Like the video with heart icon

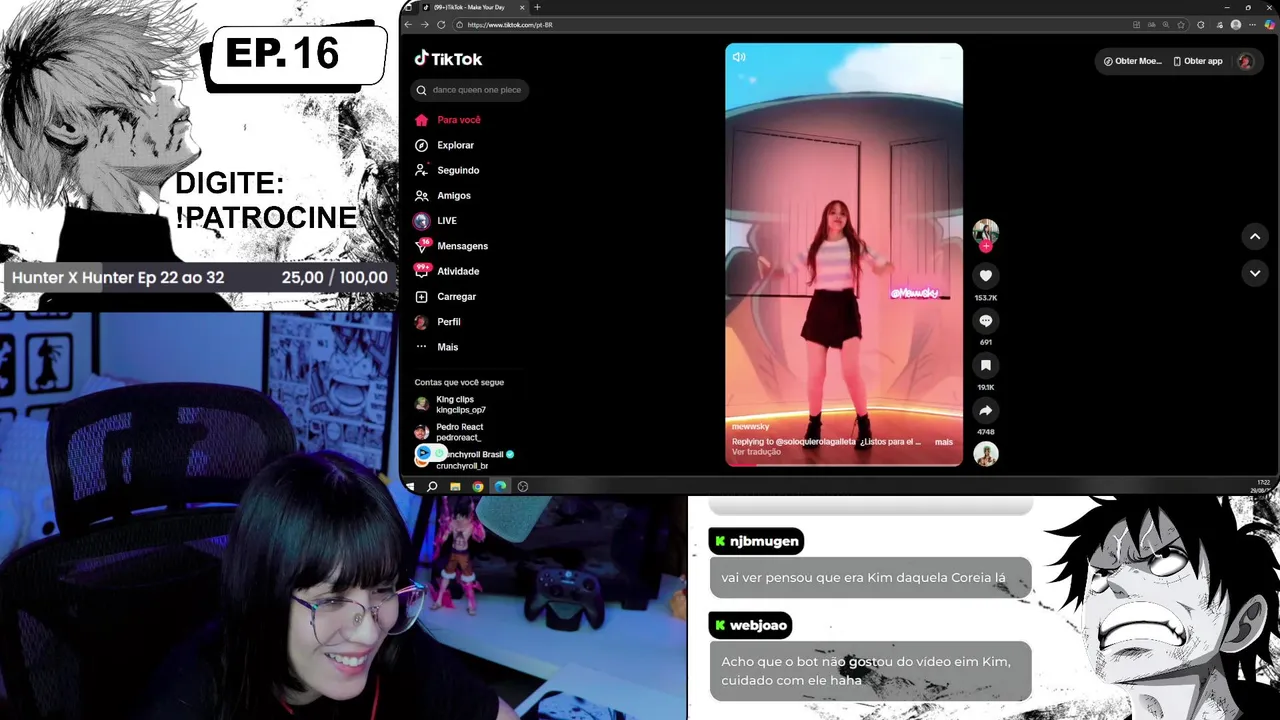(x=985, y=276)
